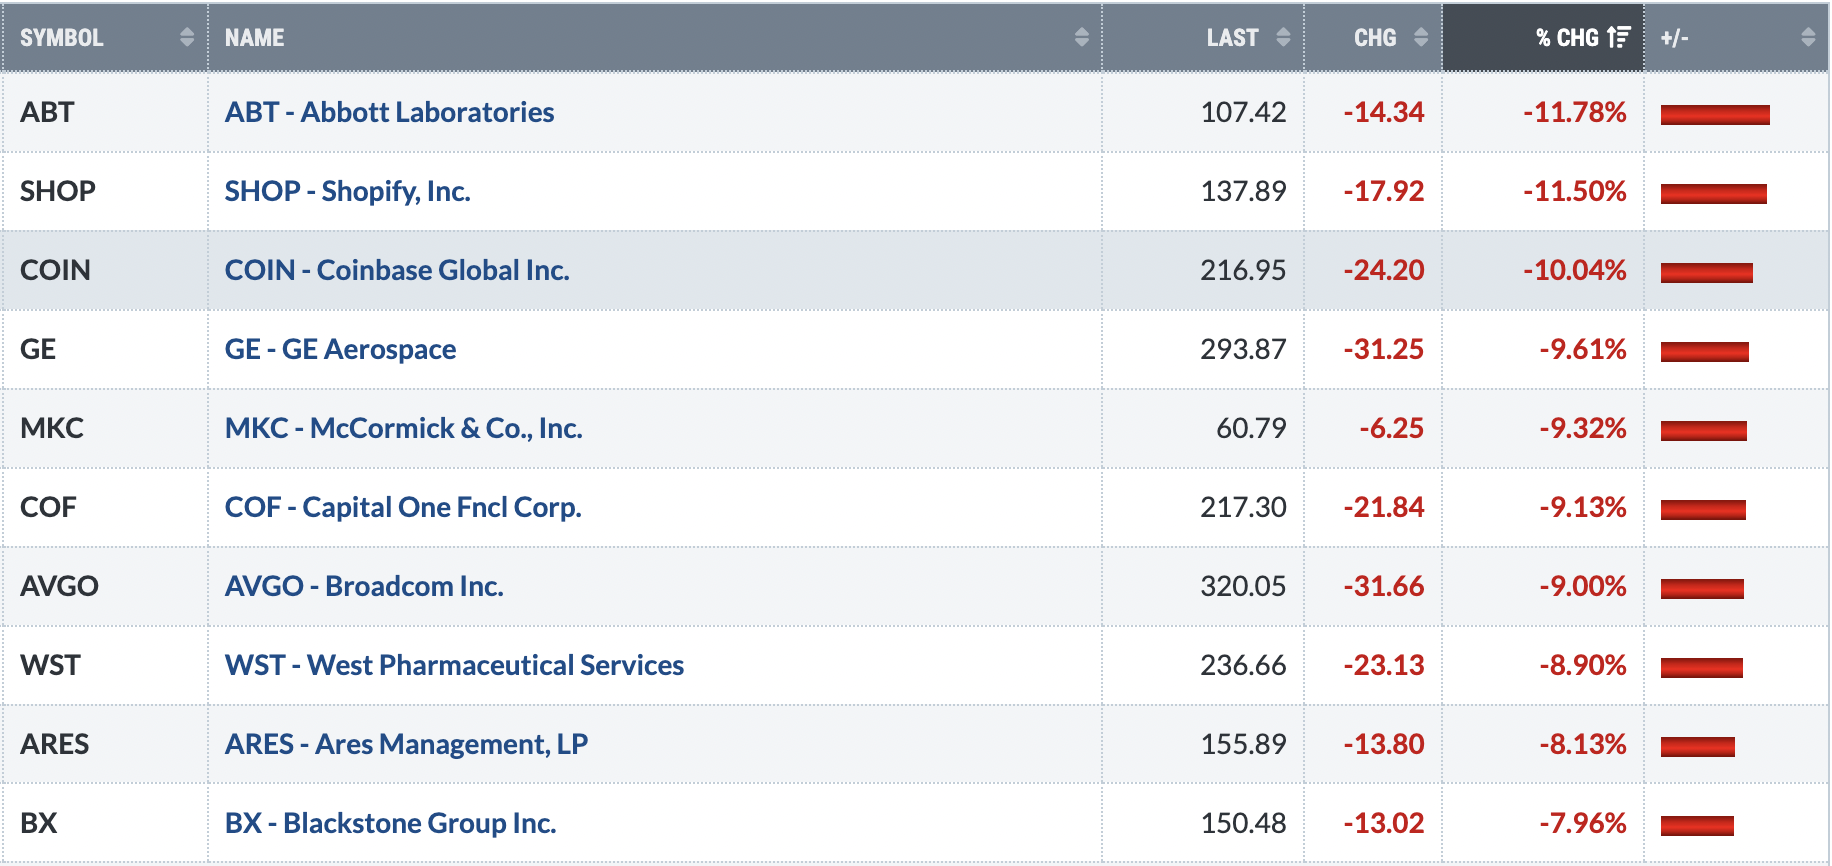1832x866 pixels.
Task: Open BX - Blackstone Group Inc. link
Action: (x=390, y=823)
